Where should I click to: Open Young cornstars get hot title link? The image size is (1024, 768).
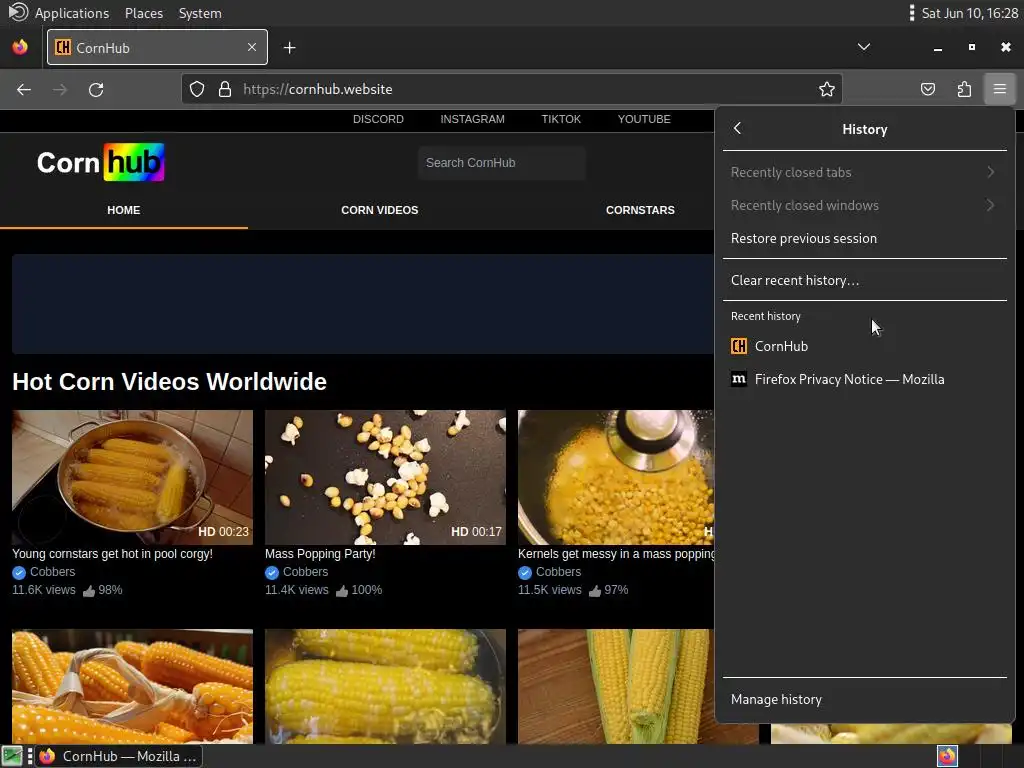coord(112,554)
